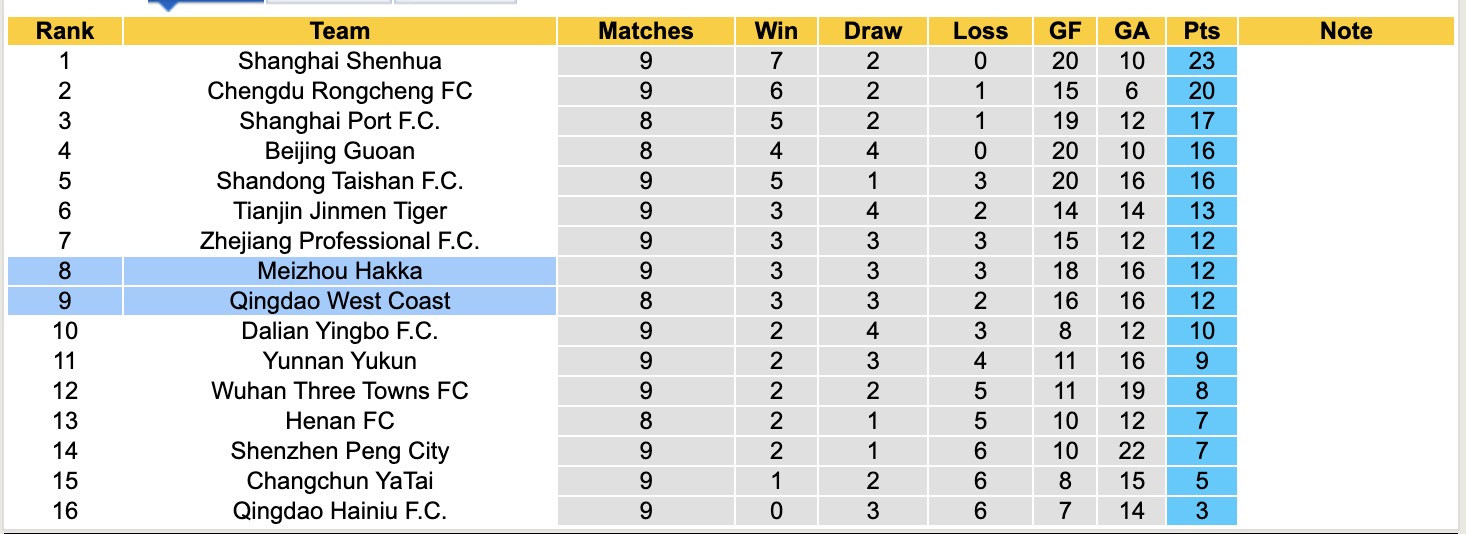1466x534 pixels.
Task: Click the Loss column header
Action: 980,31
